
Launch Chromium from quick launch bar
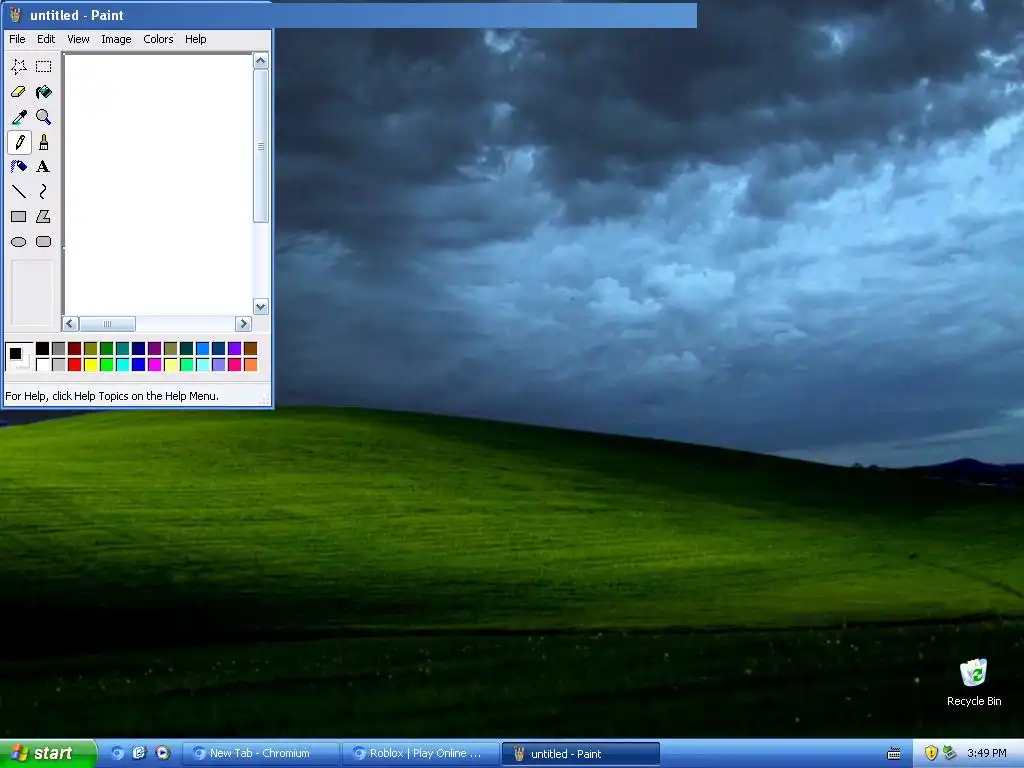(118, 753)
